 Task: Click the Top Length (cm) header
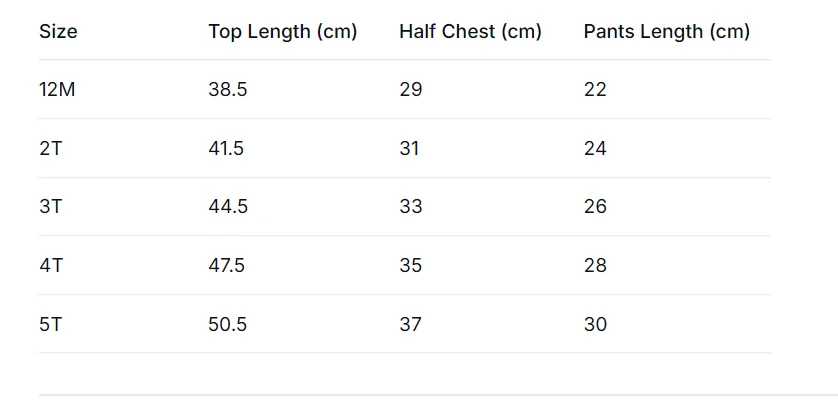(283, 32)
